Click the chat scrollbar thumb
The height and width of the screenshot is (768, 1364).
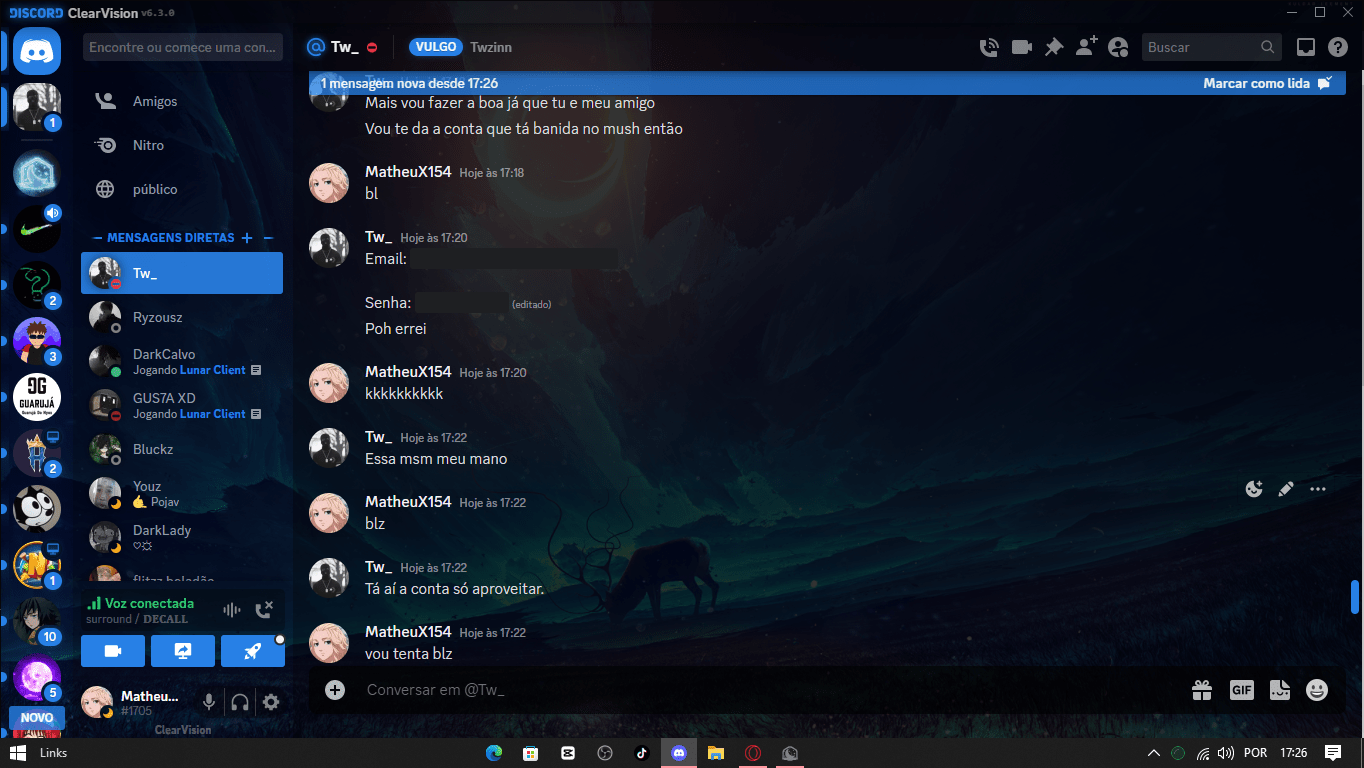click(x=1355, y=596)
